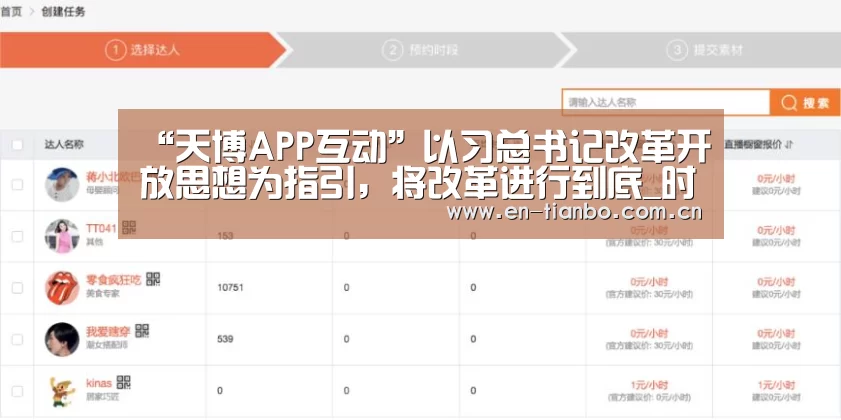
Task: Click the 直播橱窗报价 column header label
Action: click(753, 145)
